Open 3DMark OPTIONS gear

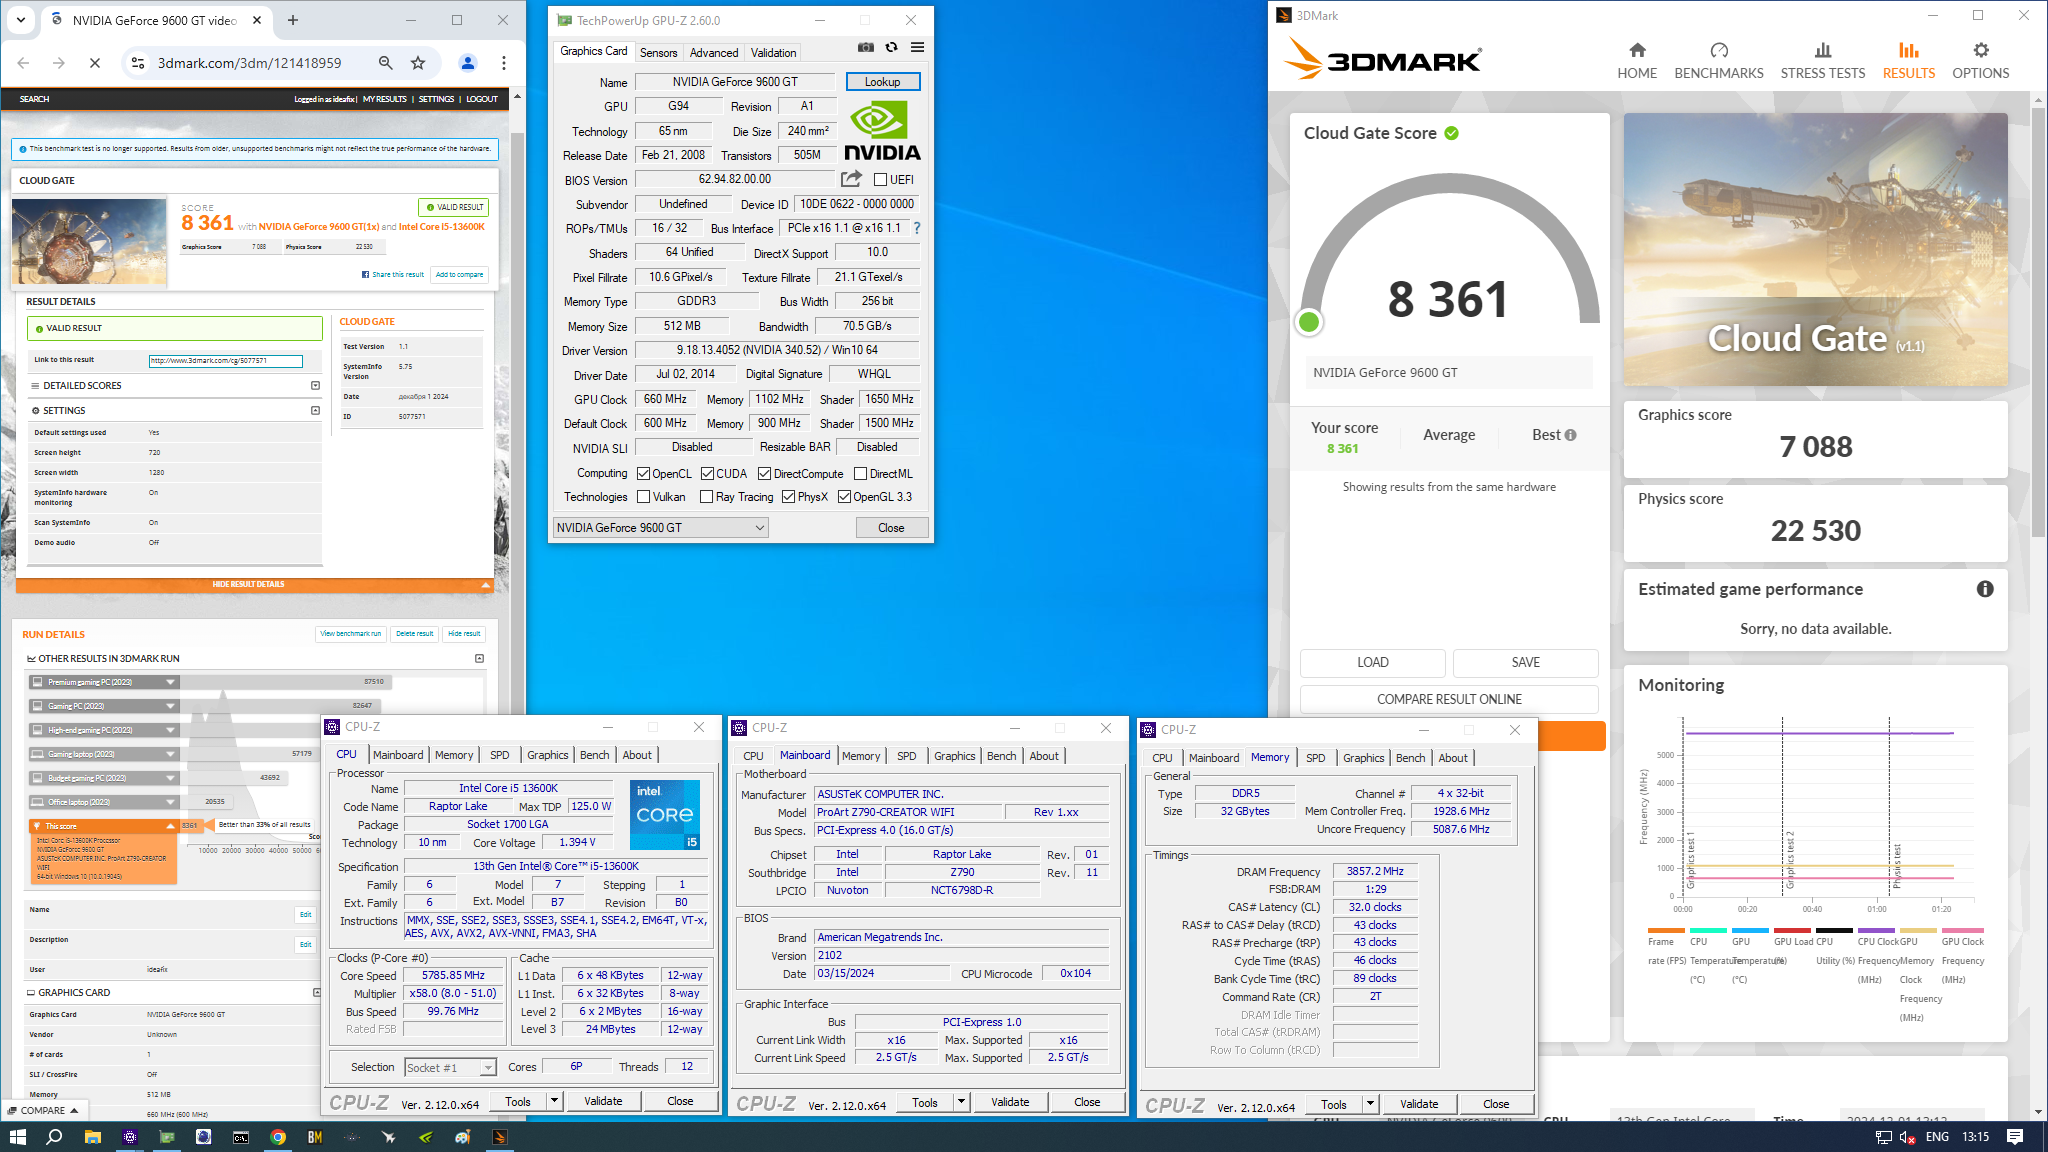(1980, 61)
